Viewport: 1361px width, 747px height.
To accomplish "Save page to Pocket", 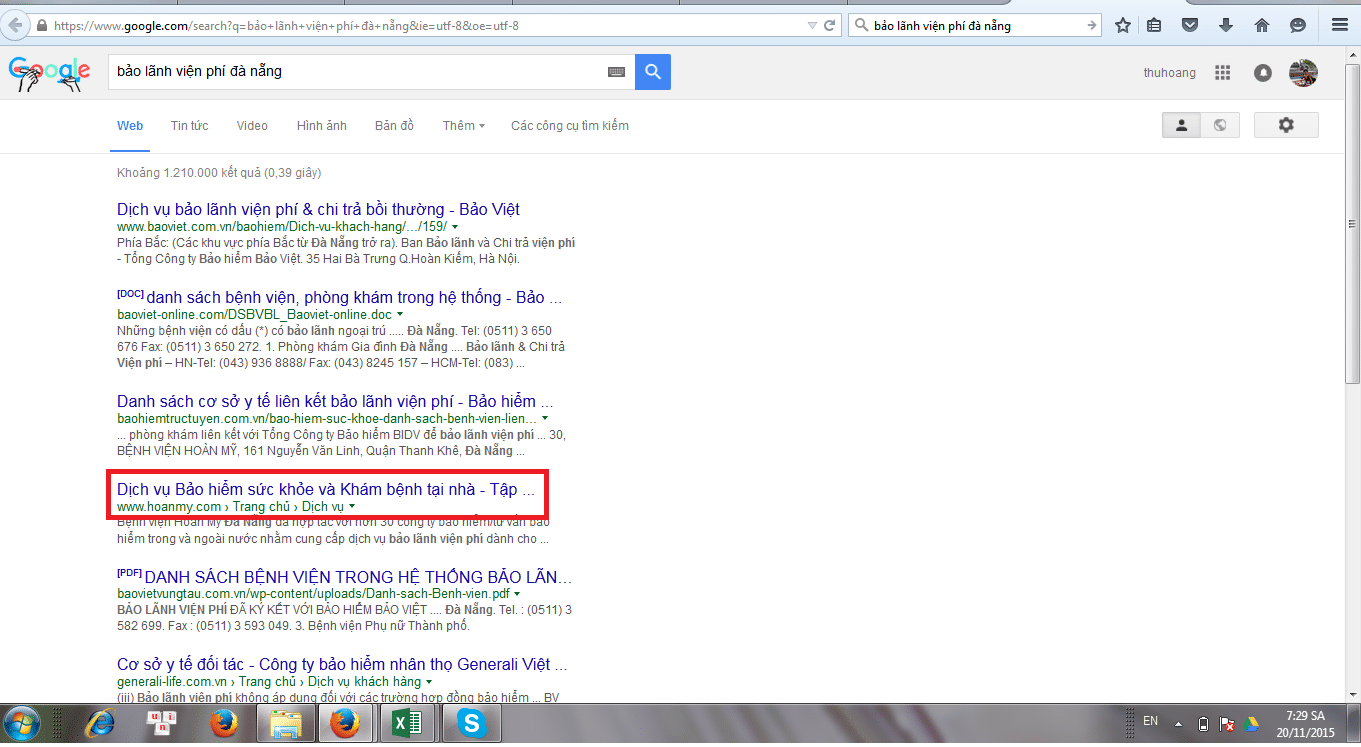I will [x=1190, y=25].
